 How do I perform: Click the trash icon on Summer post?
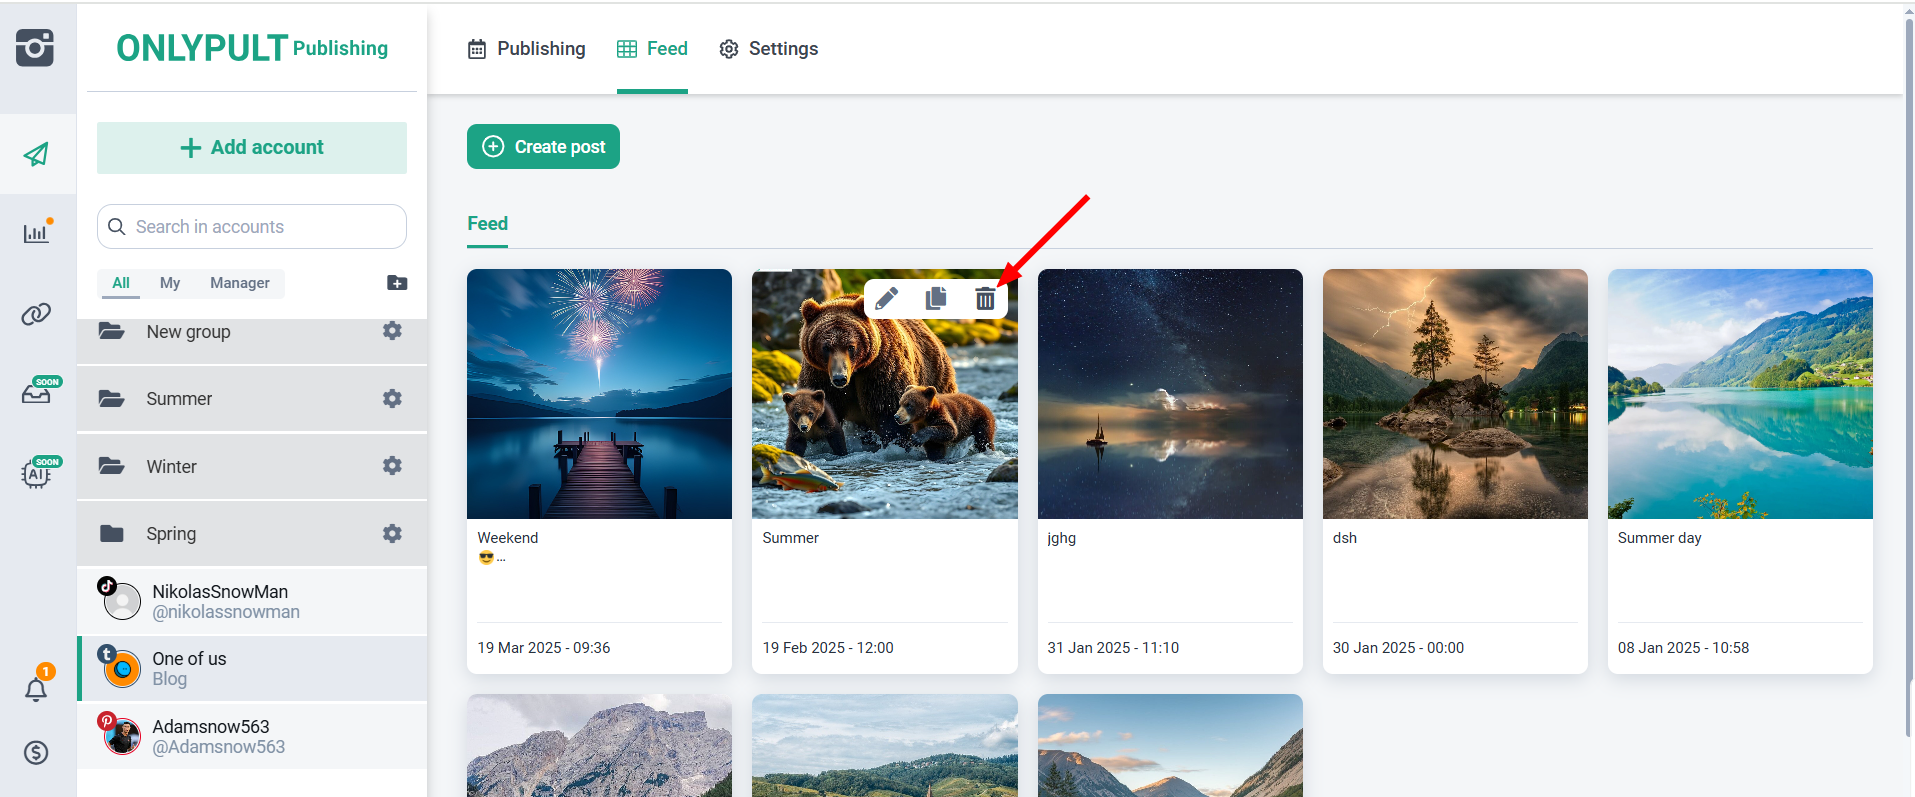pyautogui.click(x=985, y=299)
